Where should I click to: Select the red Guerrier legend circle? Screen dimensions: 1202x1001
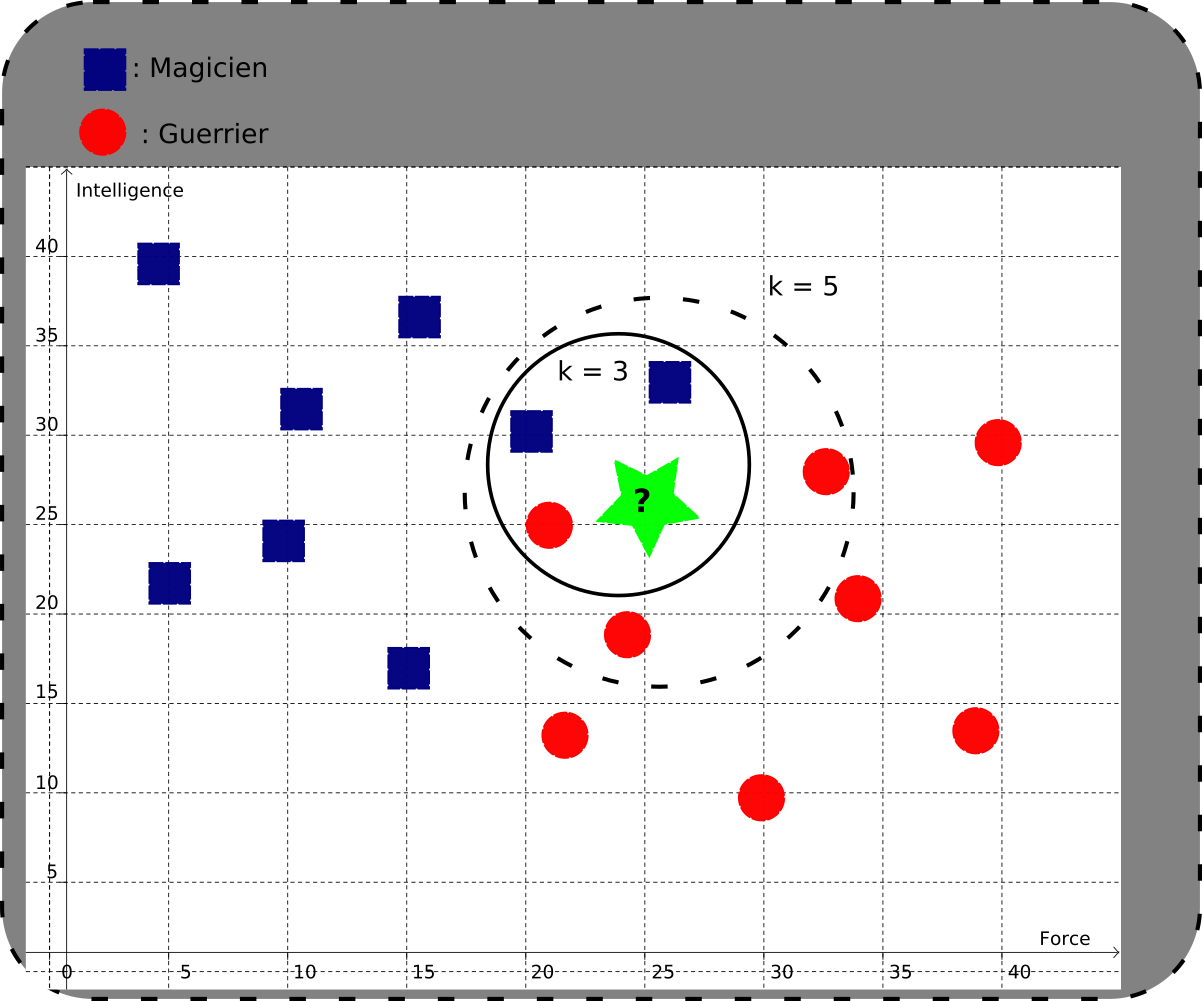[x=103, y=132]
